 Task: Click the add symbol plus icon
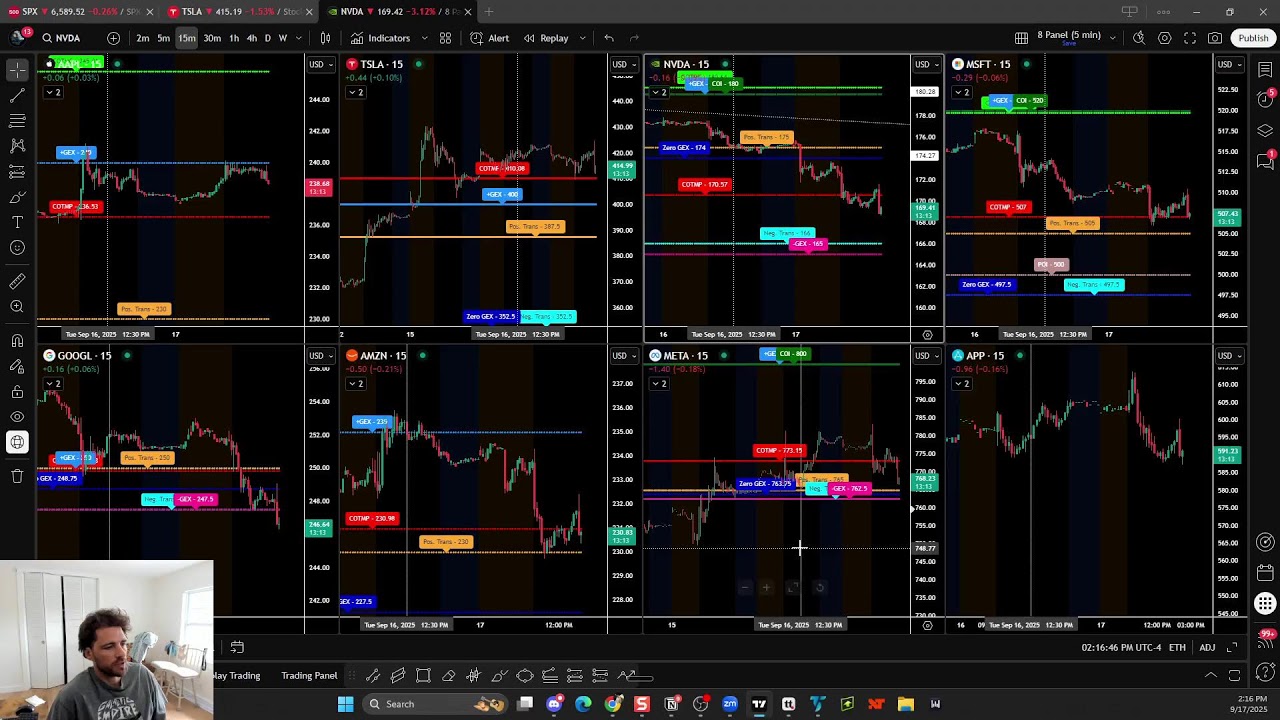(x=113, y=38)
